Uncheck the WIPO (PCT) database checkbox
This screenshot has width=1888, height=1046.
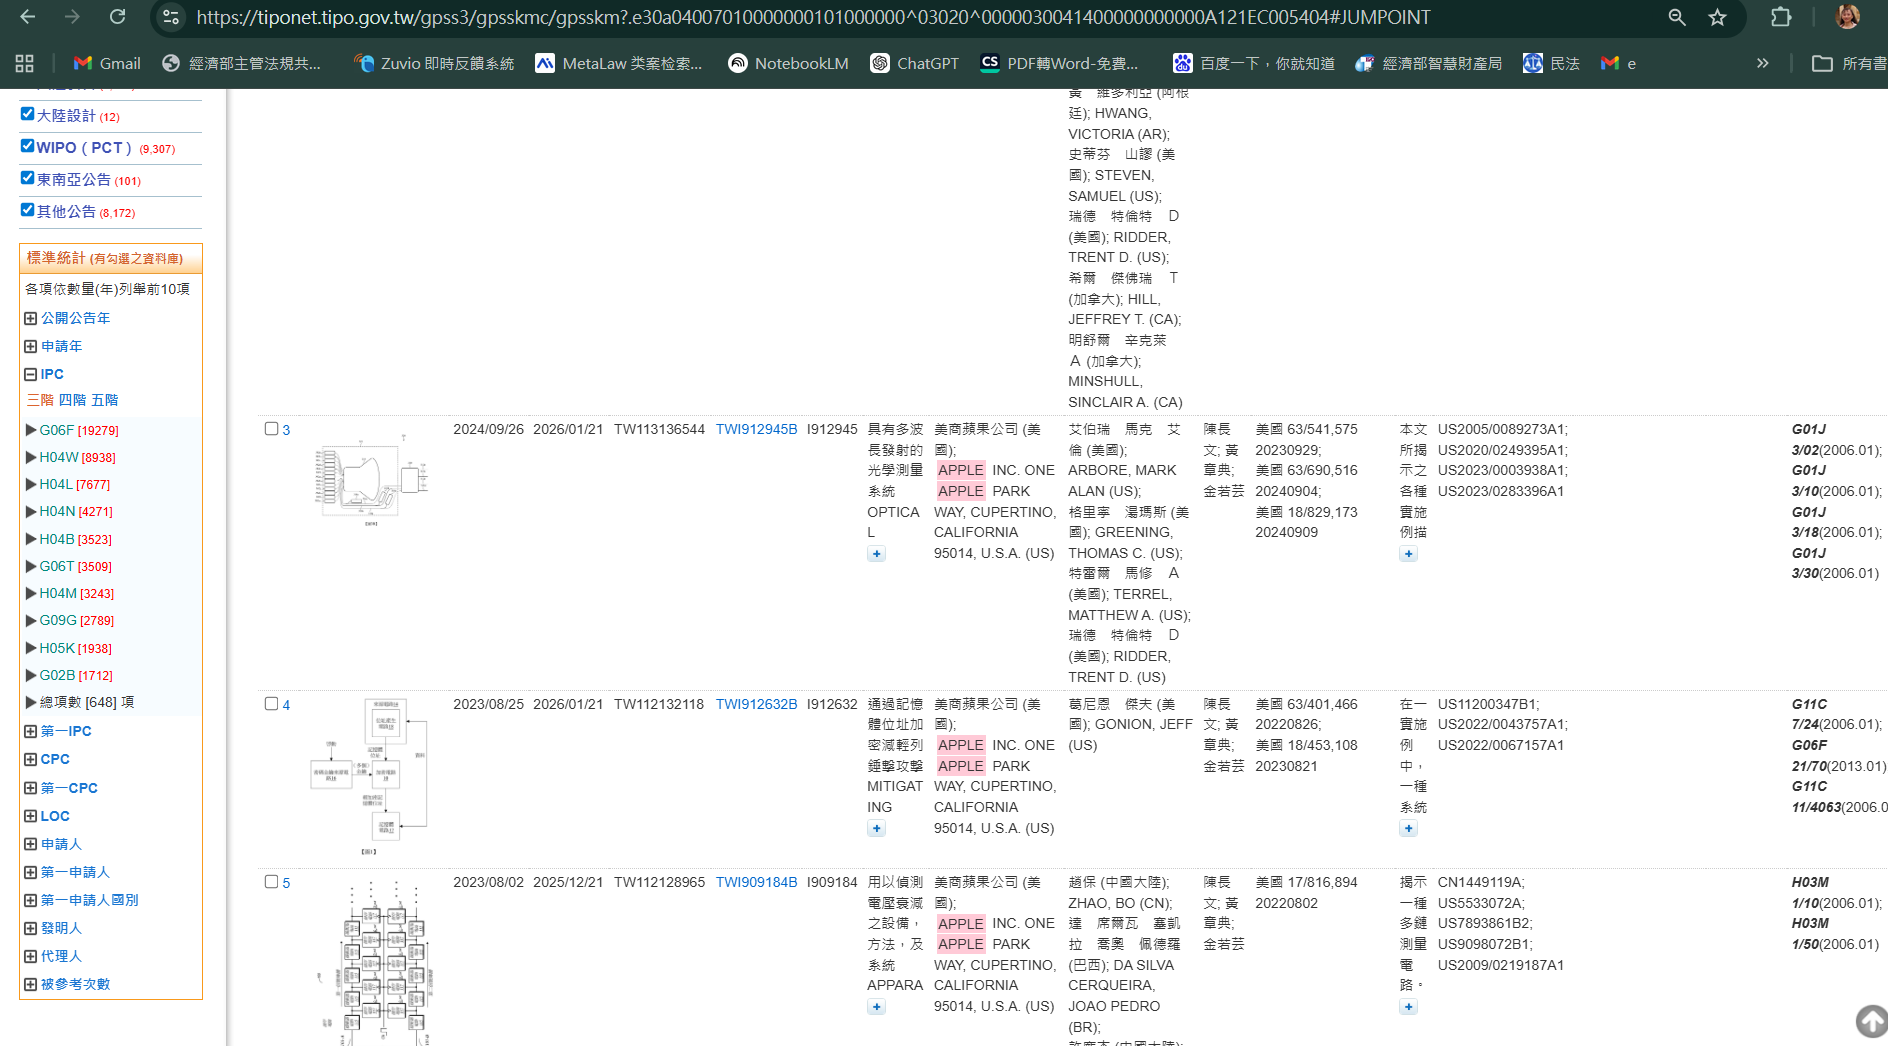[x=28, y=146]
